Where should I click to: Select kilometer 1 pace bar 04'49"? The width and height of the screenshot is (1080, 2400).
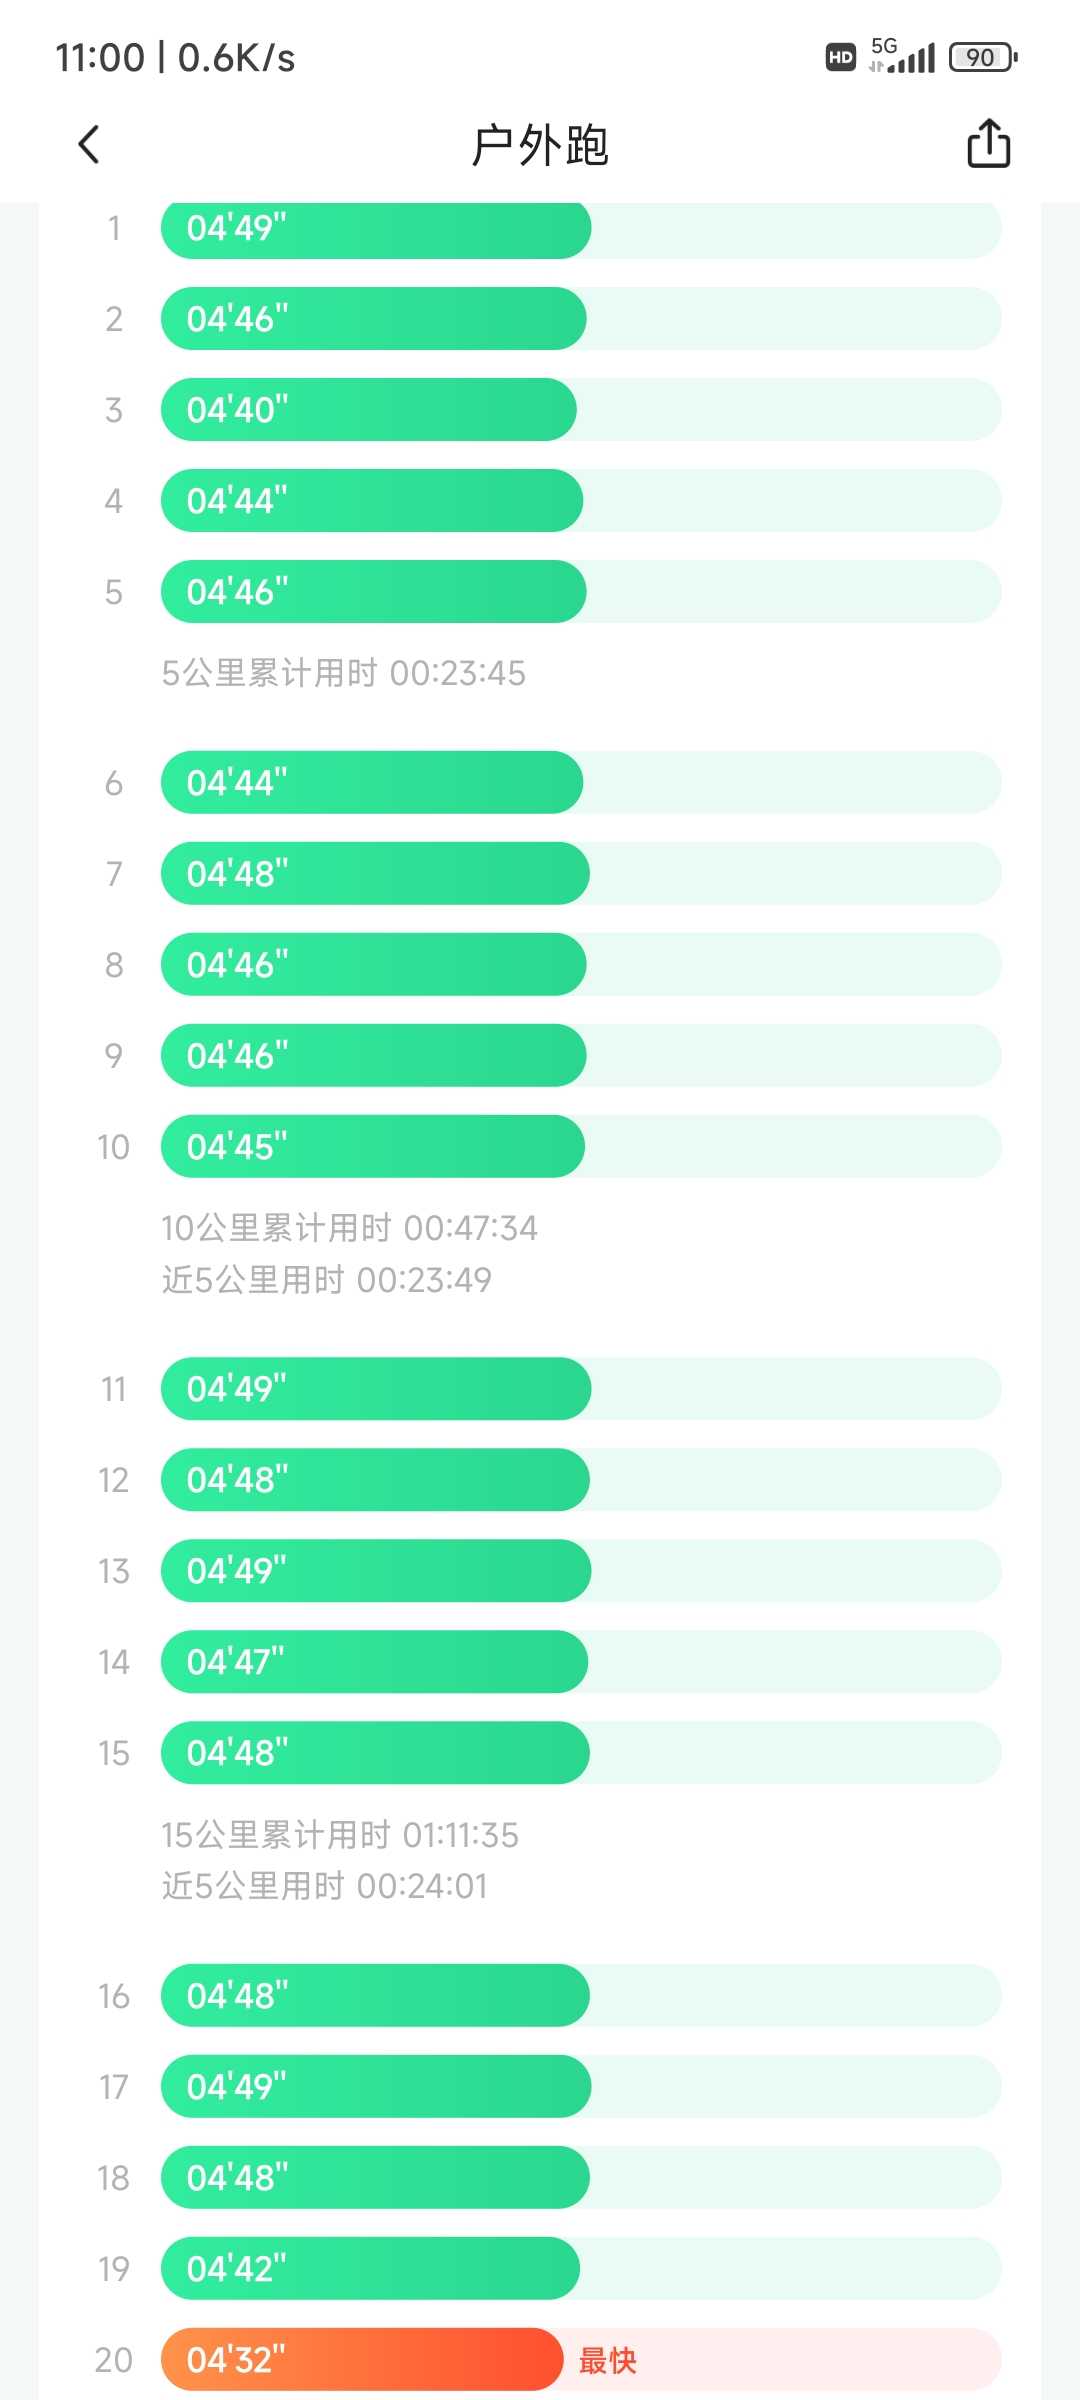[376, 228]
